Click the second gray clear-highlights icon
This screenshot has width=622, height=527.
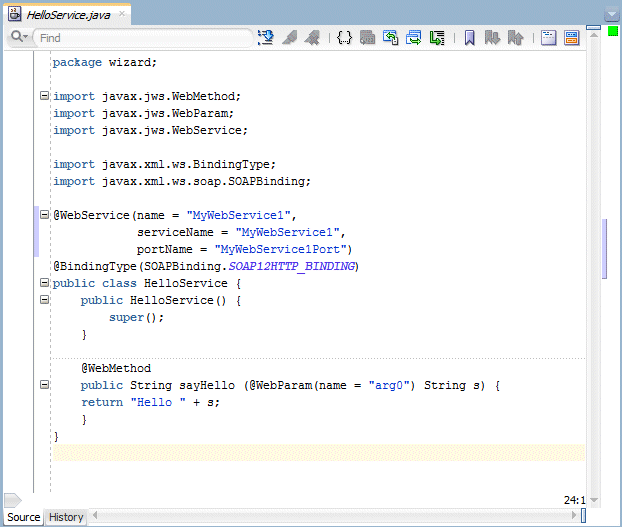[313, 38]
